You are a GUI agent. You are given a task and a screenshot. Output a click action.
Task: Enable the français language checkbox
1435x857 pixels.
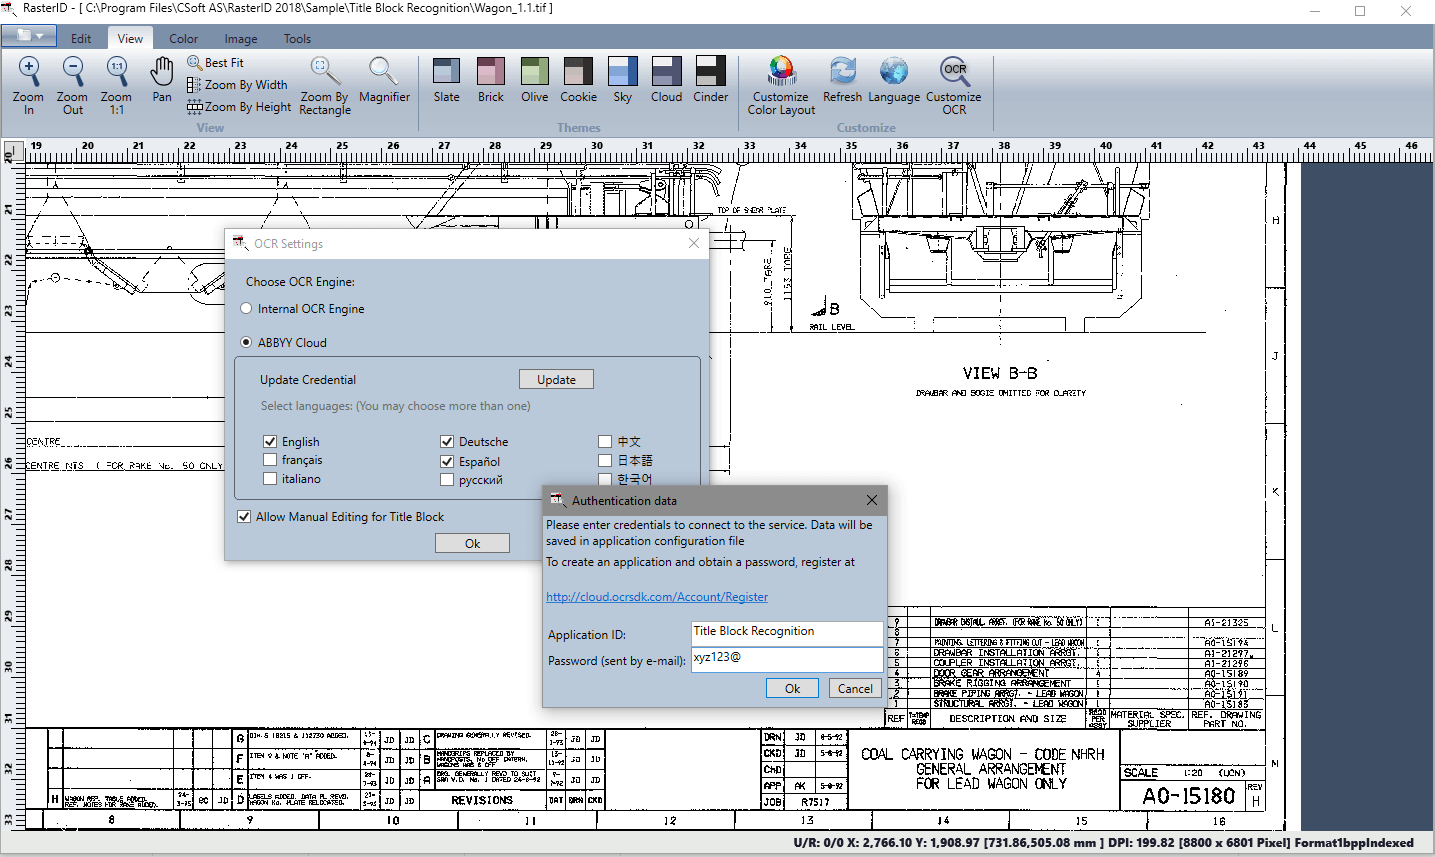point(270,460)
